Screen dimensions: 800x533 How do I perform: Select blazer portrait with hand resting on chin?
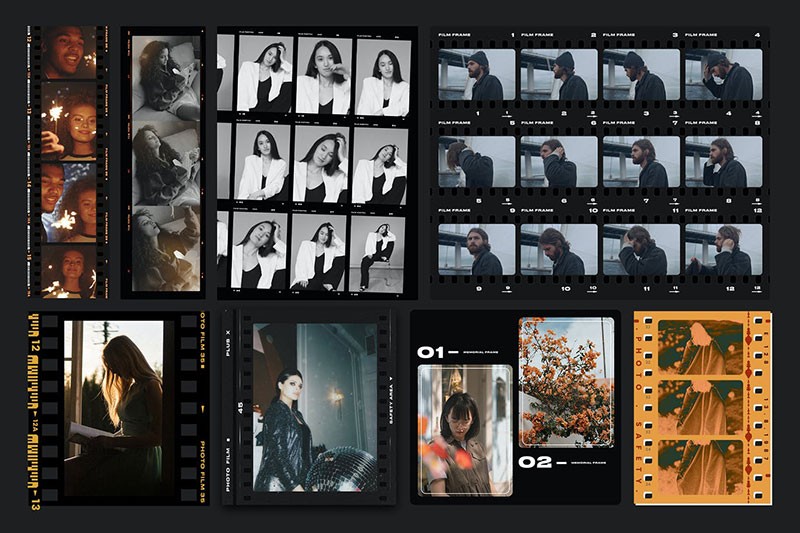tap(323, 76)
